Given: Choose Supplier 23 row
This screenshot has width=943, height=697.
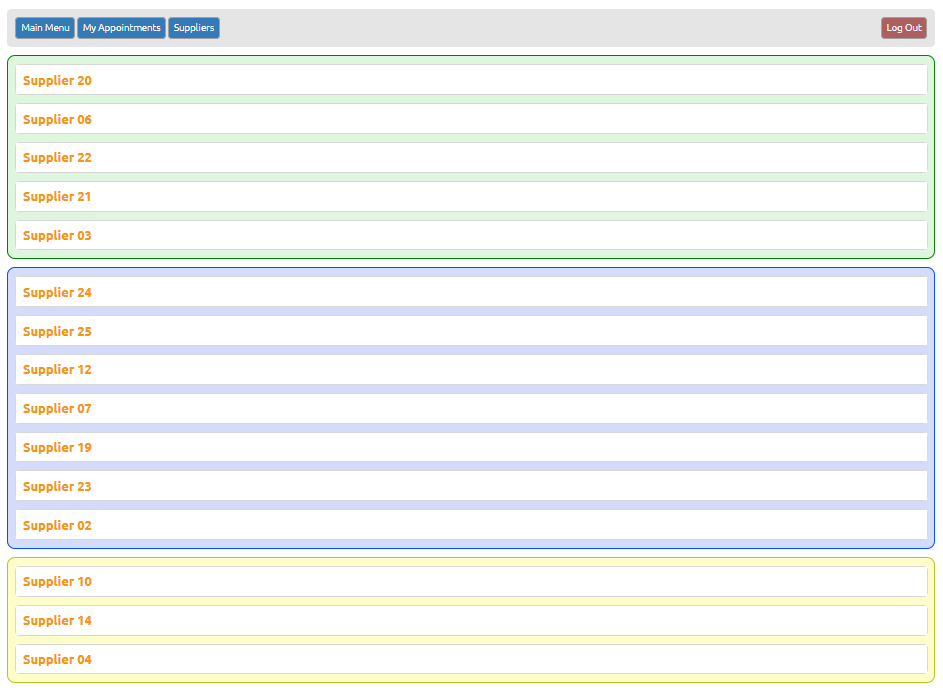Looking at the screenshot, I should click(471, 487).
